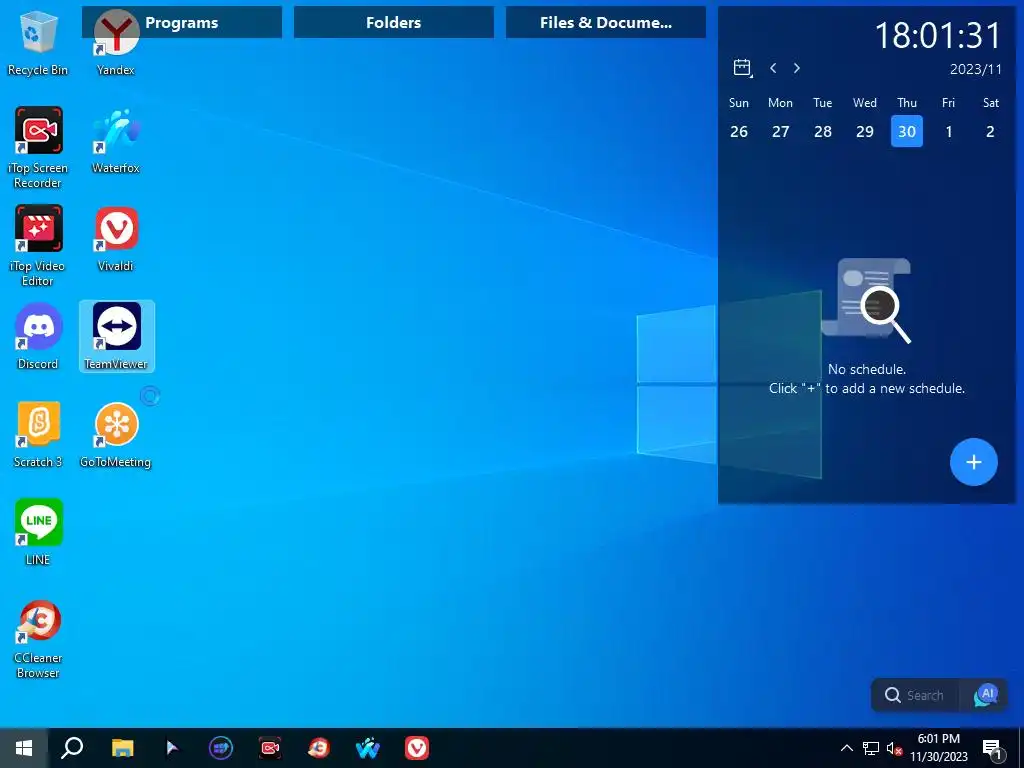
Task: Select Monday 27 in the calendar
Action: (780, 131)
